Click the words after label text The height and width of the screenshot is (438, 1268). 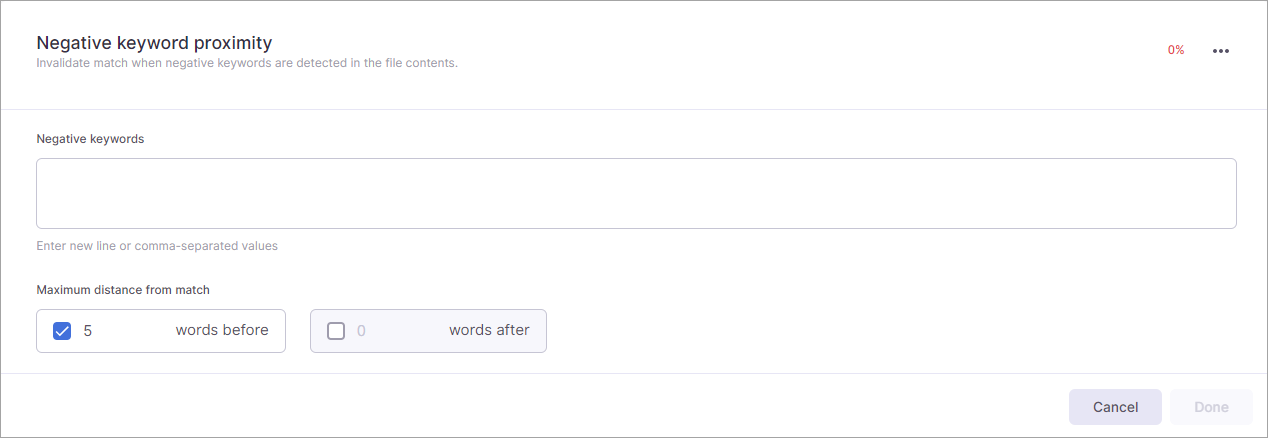(489, 330)
